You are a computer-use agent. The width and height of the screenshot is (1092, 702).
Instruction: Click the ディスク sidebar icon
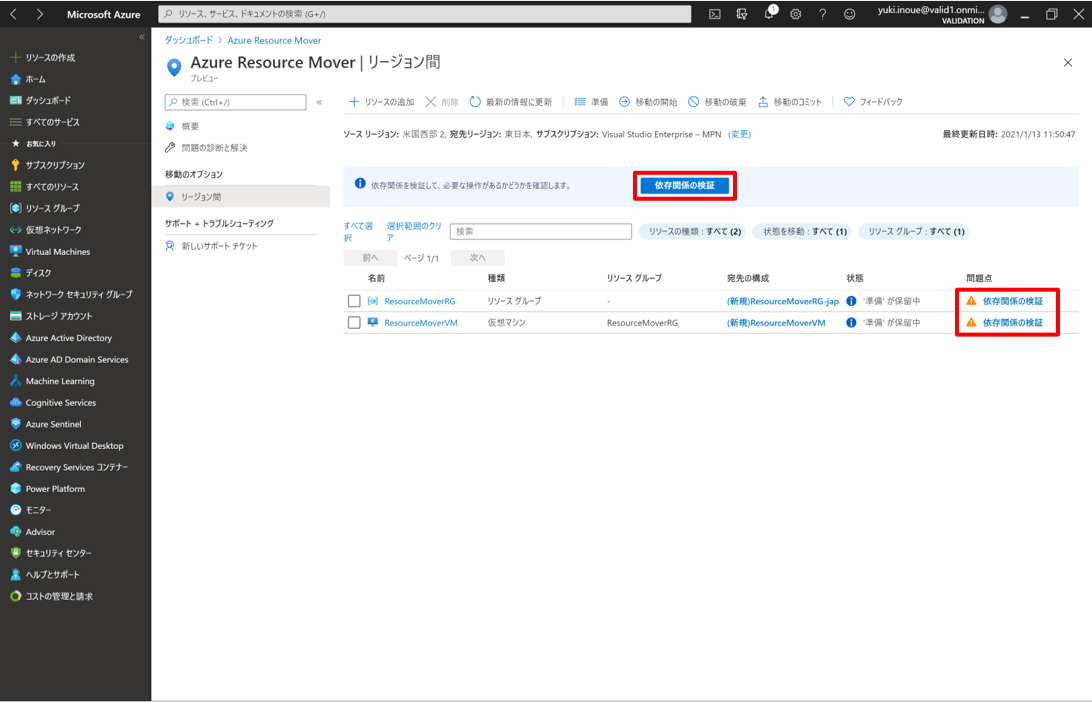pyautogui.click(x=15, y=273)
